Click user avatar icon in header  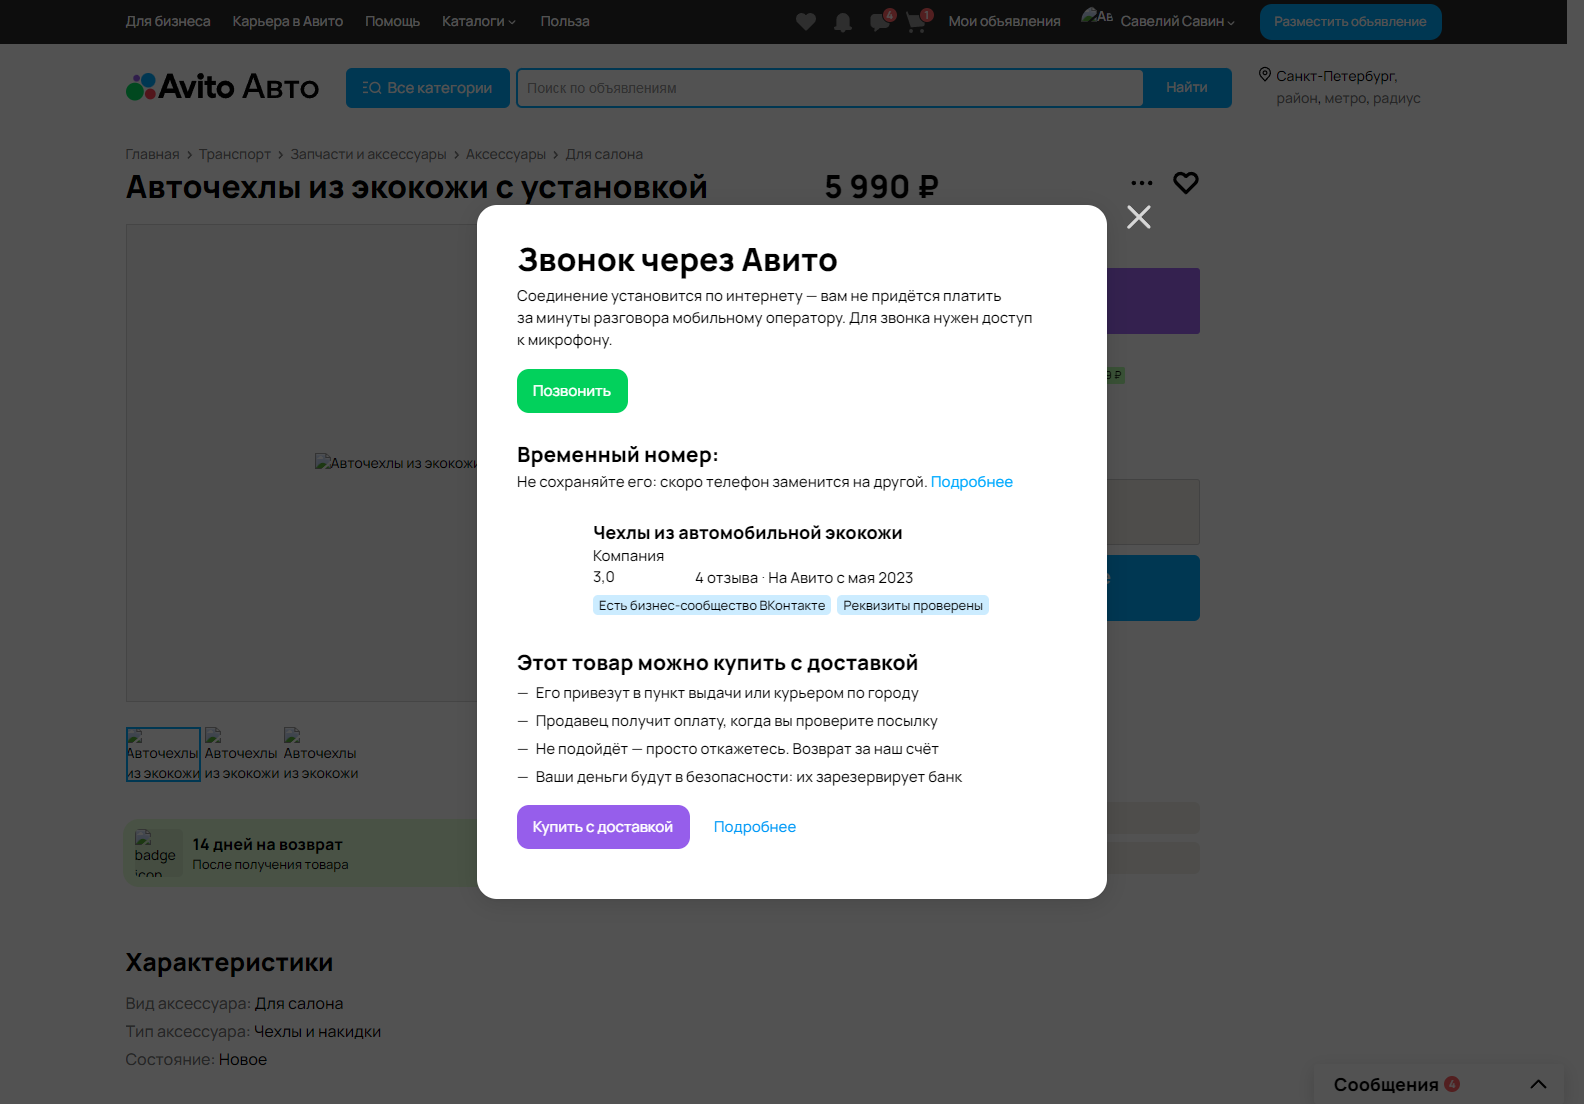[1097, 17]
